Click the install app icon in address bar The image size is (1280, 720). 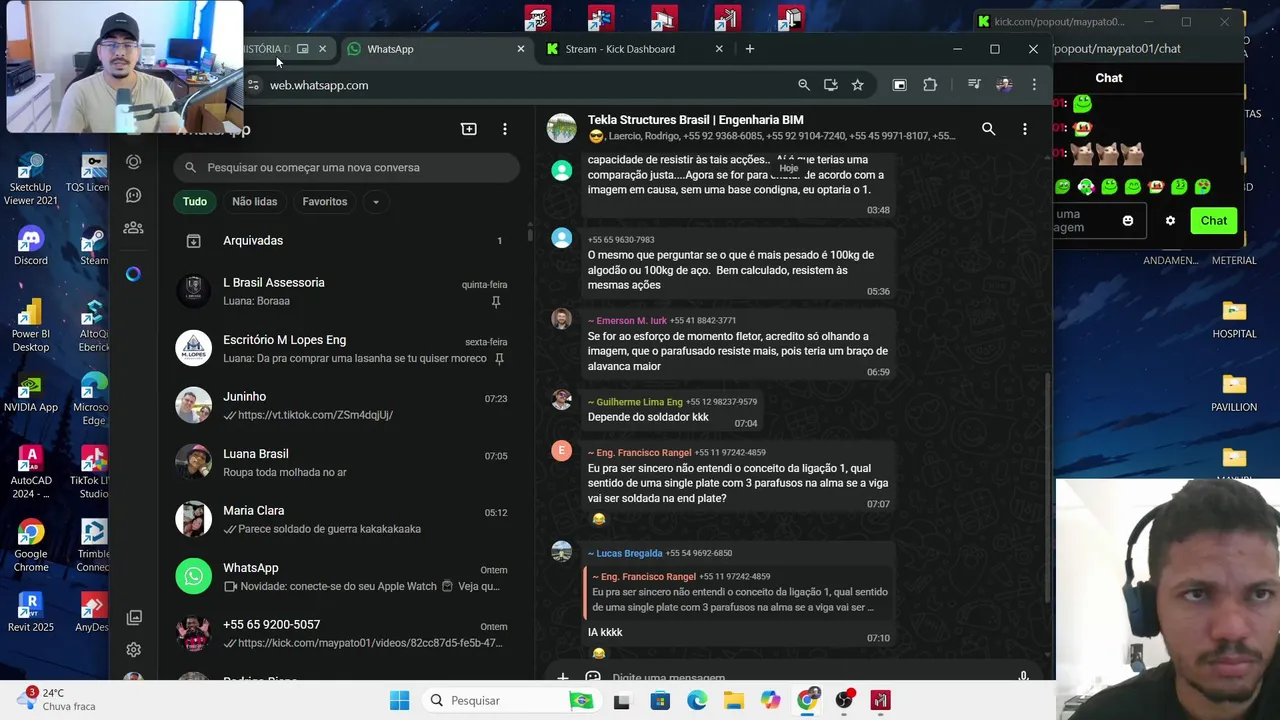(831, 85)
